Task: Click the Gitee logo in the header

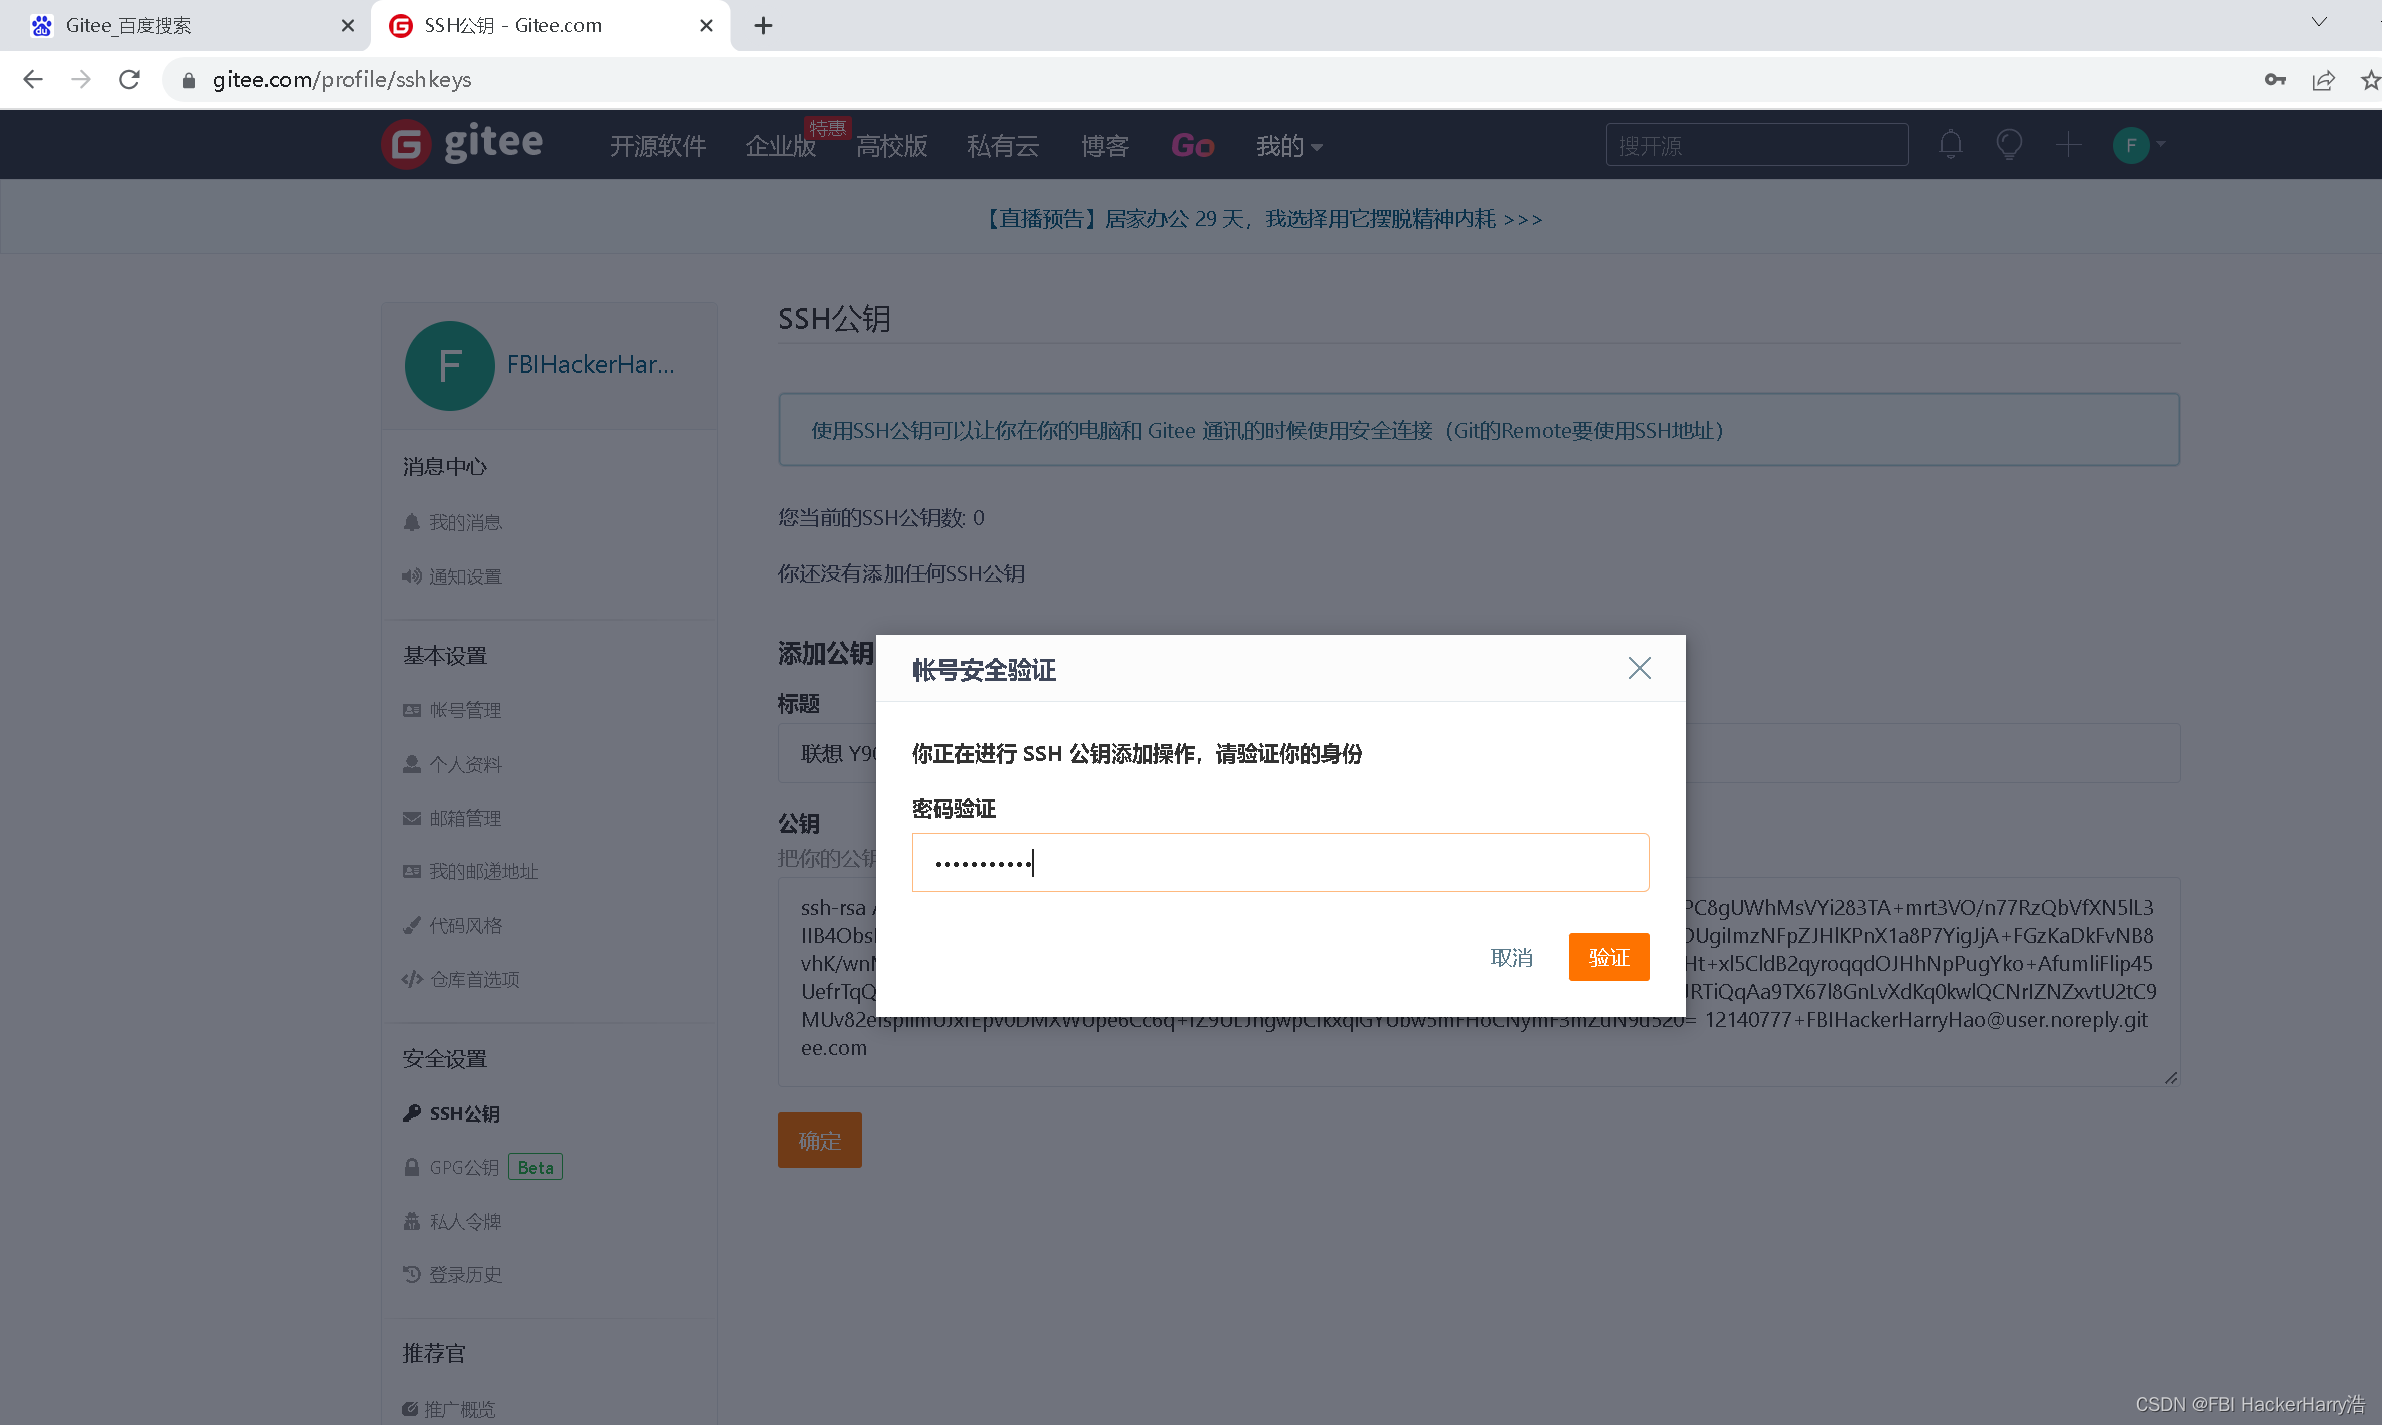Action: (x=462, y=144)
